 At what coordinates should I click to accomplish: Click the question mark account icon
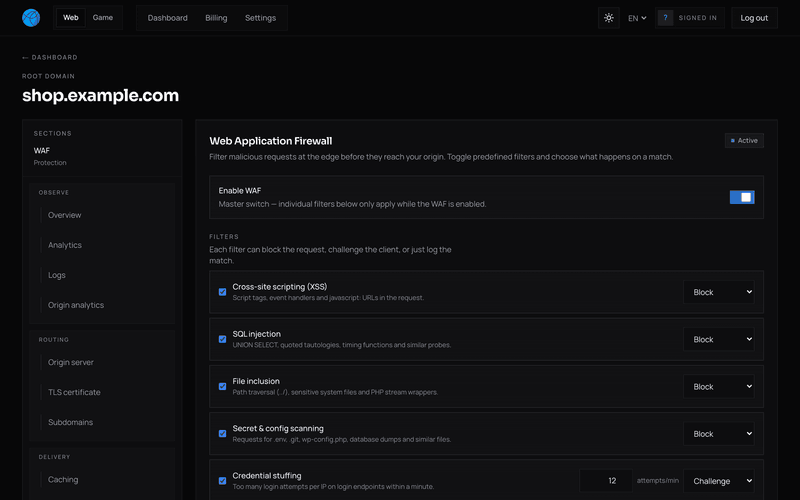(665, 18)
